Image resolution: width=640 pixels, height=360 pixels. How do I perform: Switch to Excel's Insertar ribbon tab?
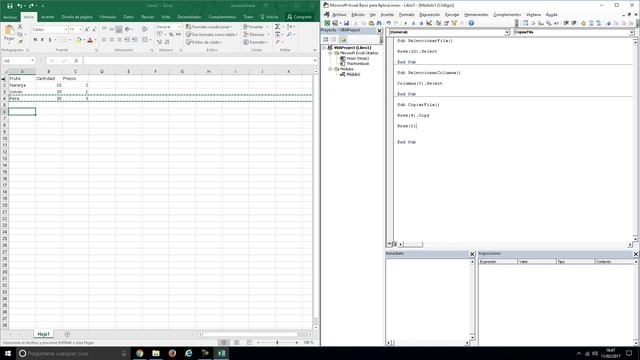[47, 17]
